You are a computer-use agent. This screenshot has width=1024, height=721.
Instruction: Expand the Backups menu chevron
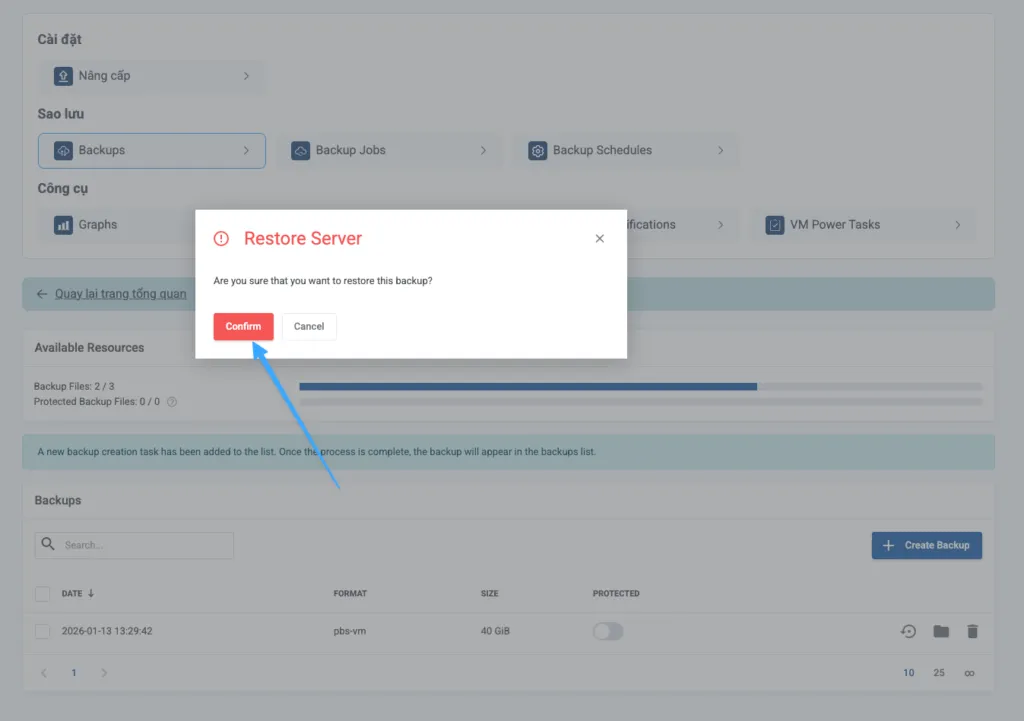point(246,150)
